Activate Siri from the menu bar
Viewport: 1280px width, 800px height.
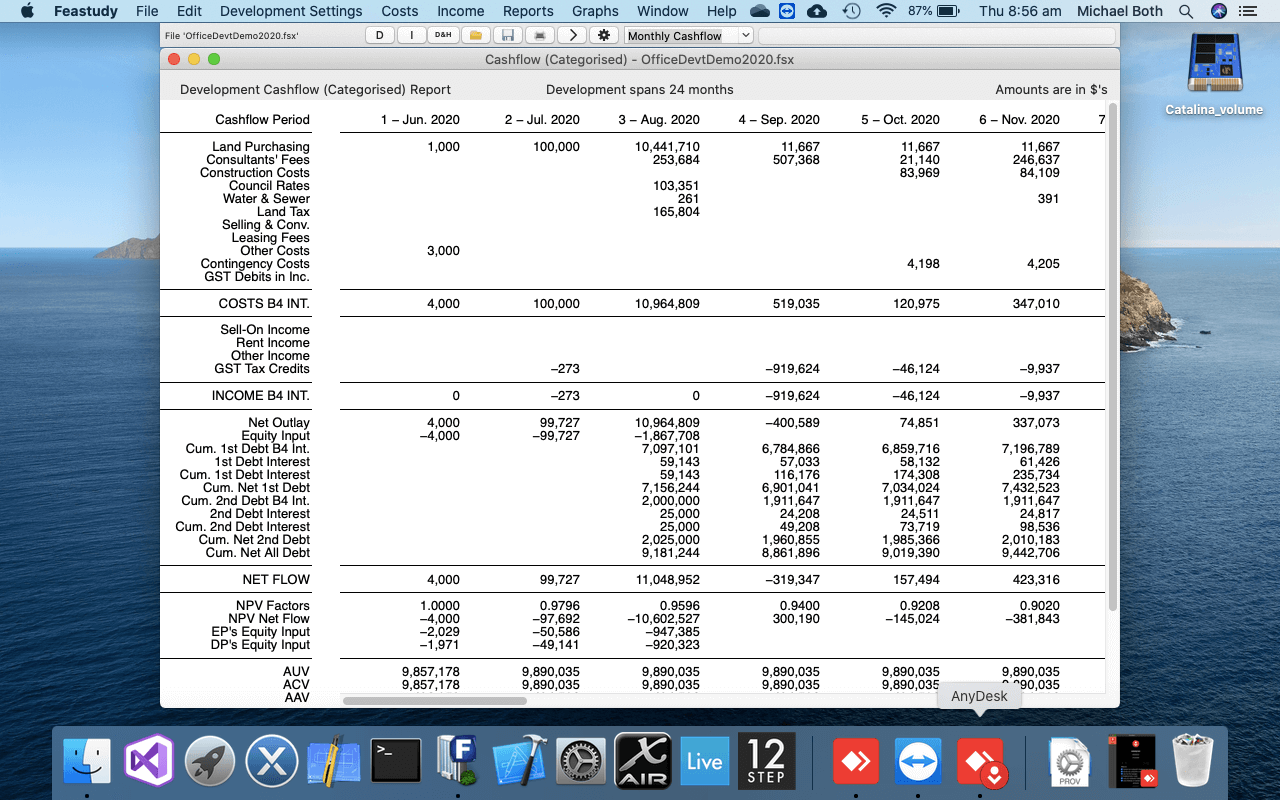pyautogui.click(x=1218, y=11)
